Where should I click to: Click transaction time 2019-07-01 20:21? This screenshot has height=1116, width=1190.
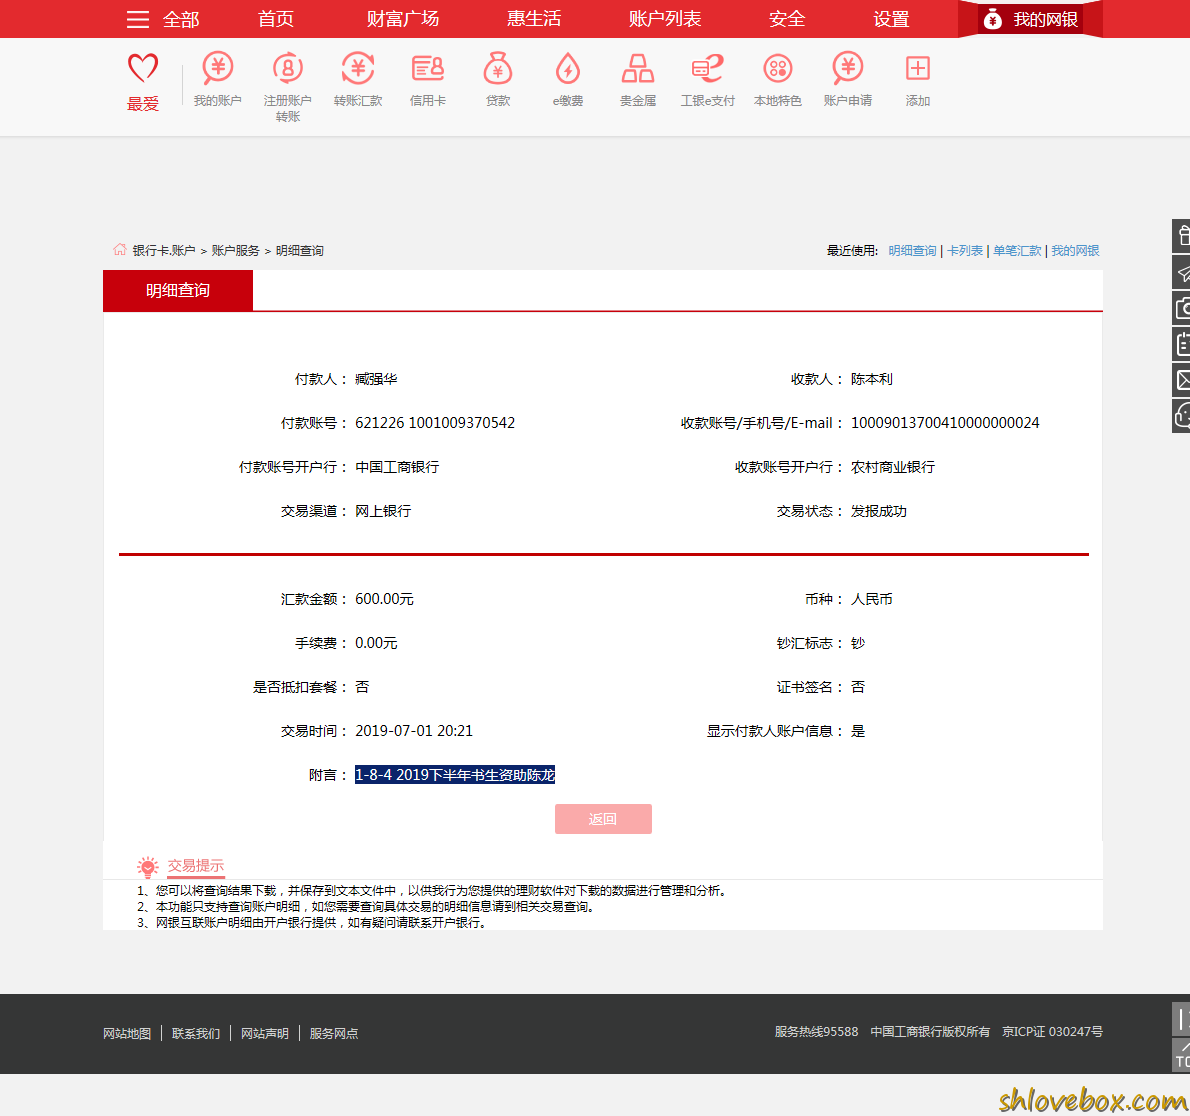pyautogui.click(x=414, y=731)
